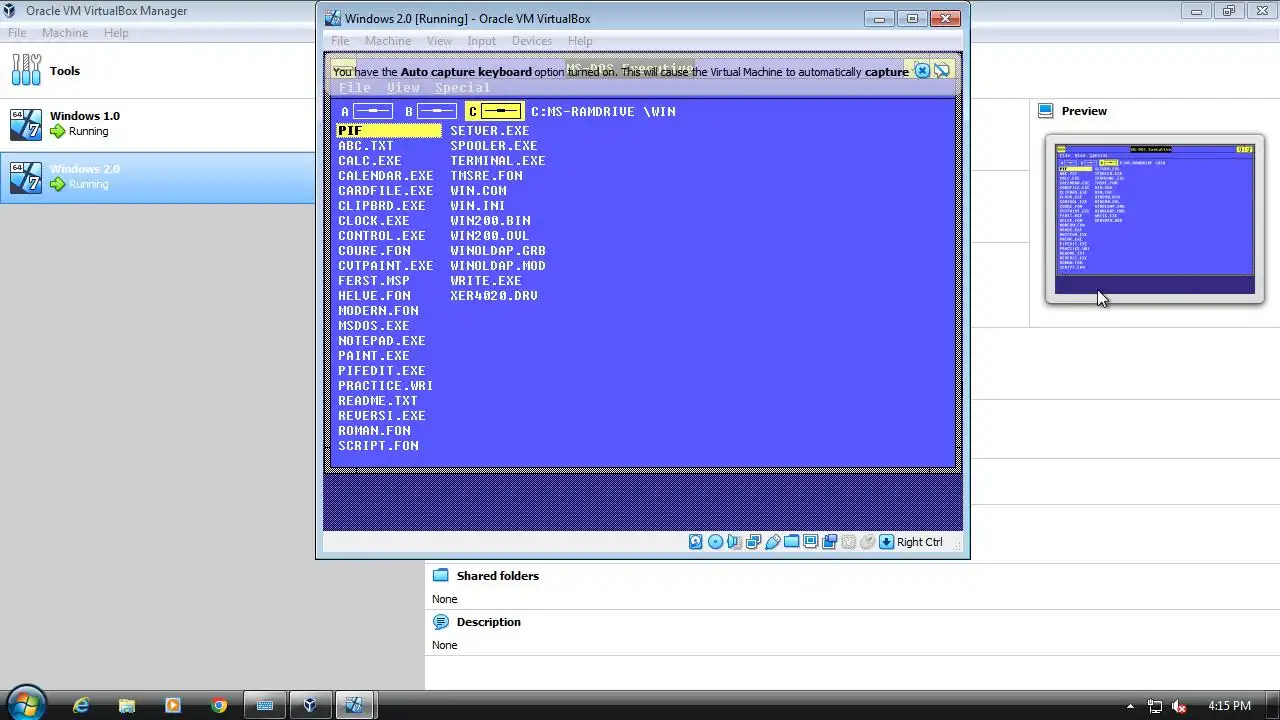Select drive C in MS-DOS Executive
Viewport: 1280px width, 720px height.
coord(495,111)
